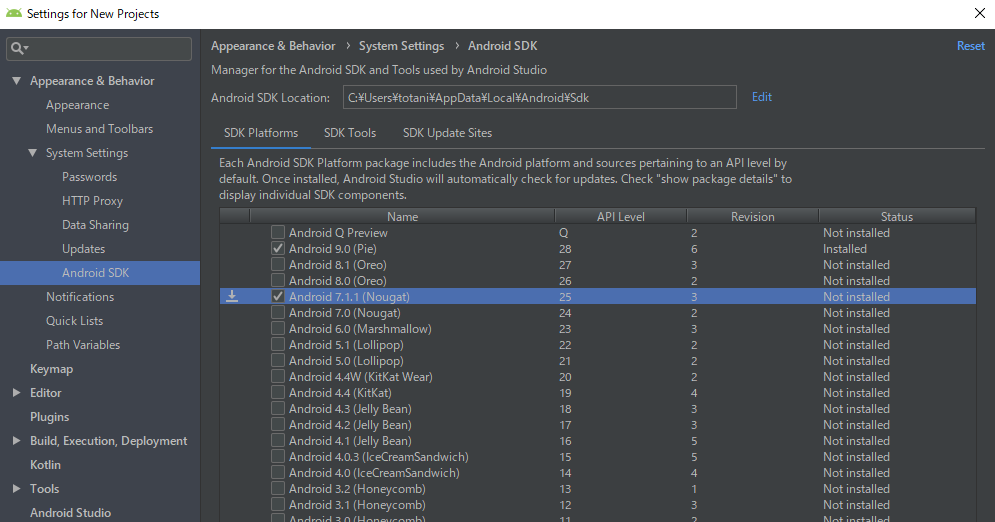995x522 pixels.
Task: Select Passwords under System Settings
Action: point(89,177)
